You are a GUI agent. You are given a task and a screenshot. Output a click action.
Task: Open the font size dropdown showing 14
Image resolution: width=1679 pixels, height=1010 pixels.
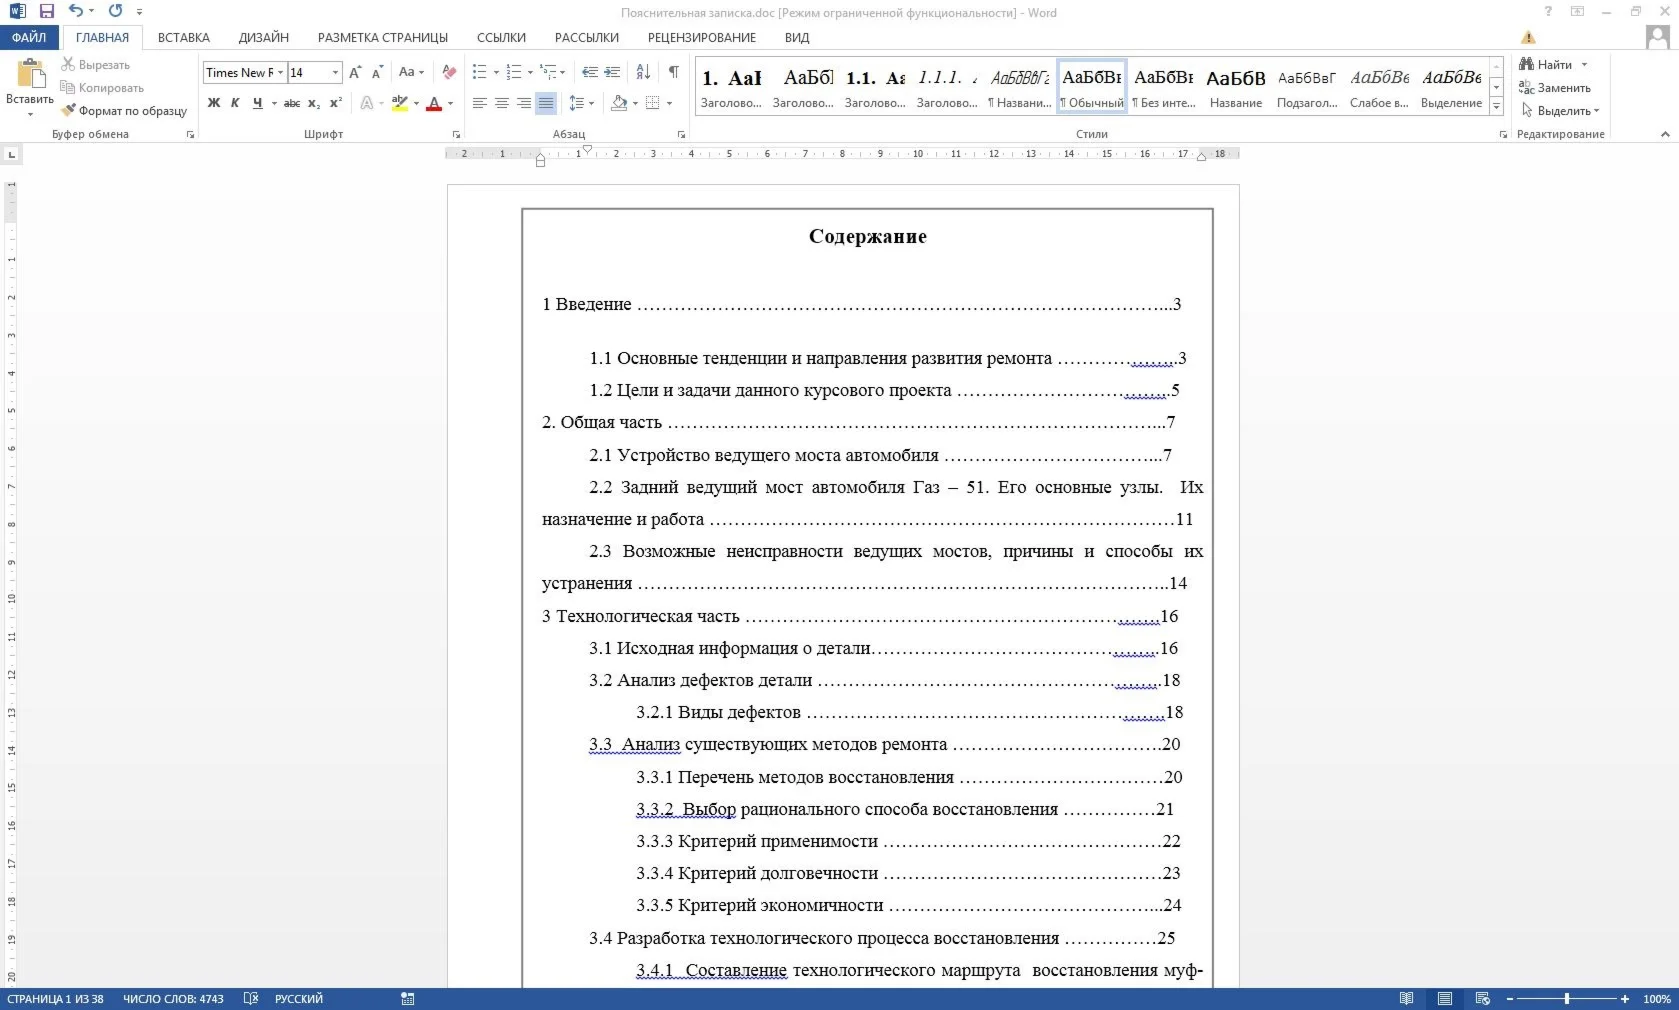click(x=335, y=73)
